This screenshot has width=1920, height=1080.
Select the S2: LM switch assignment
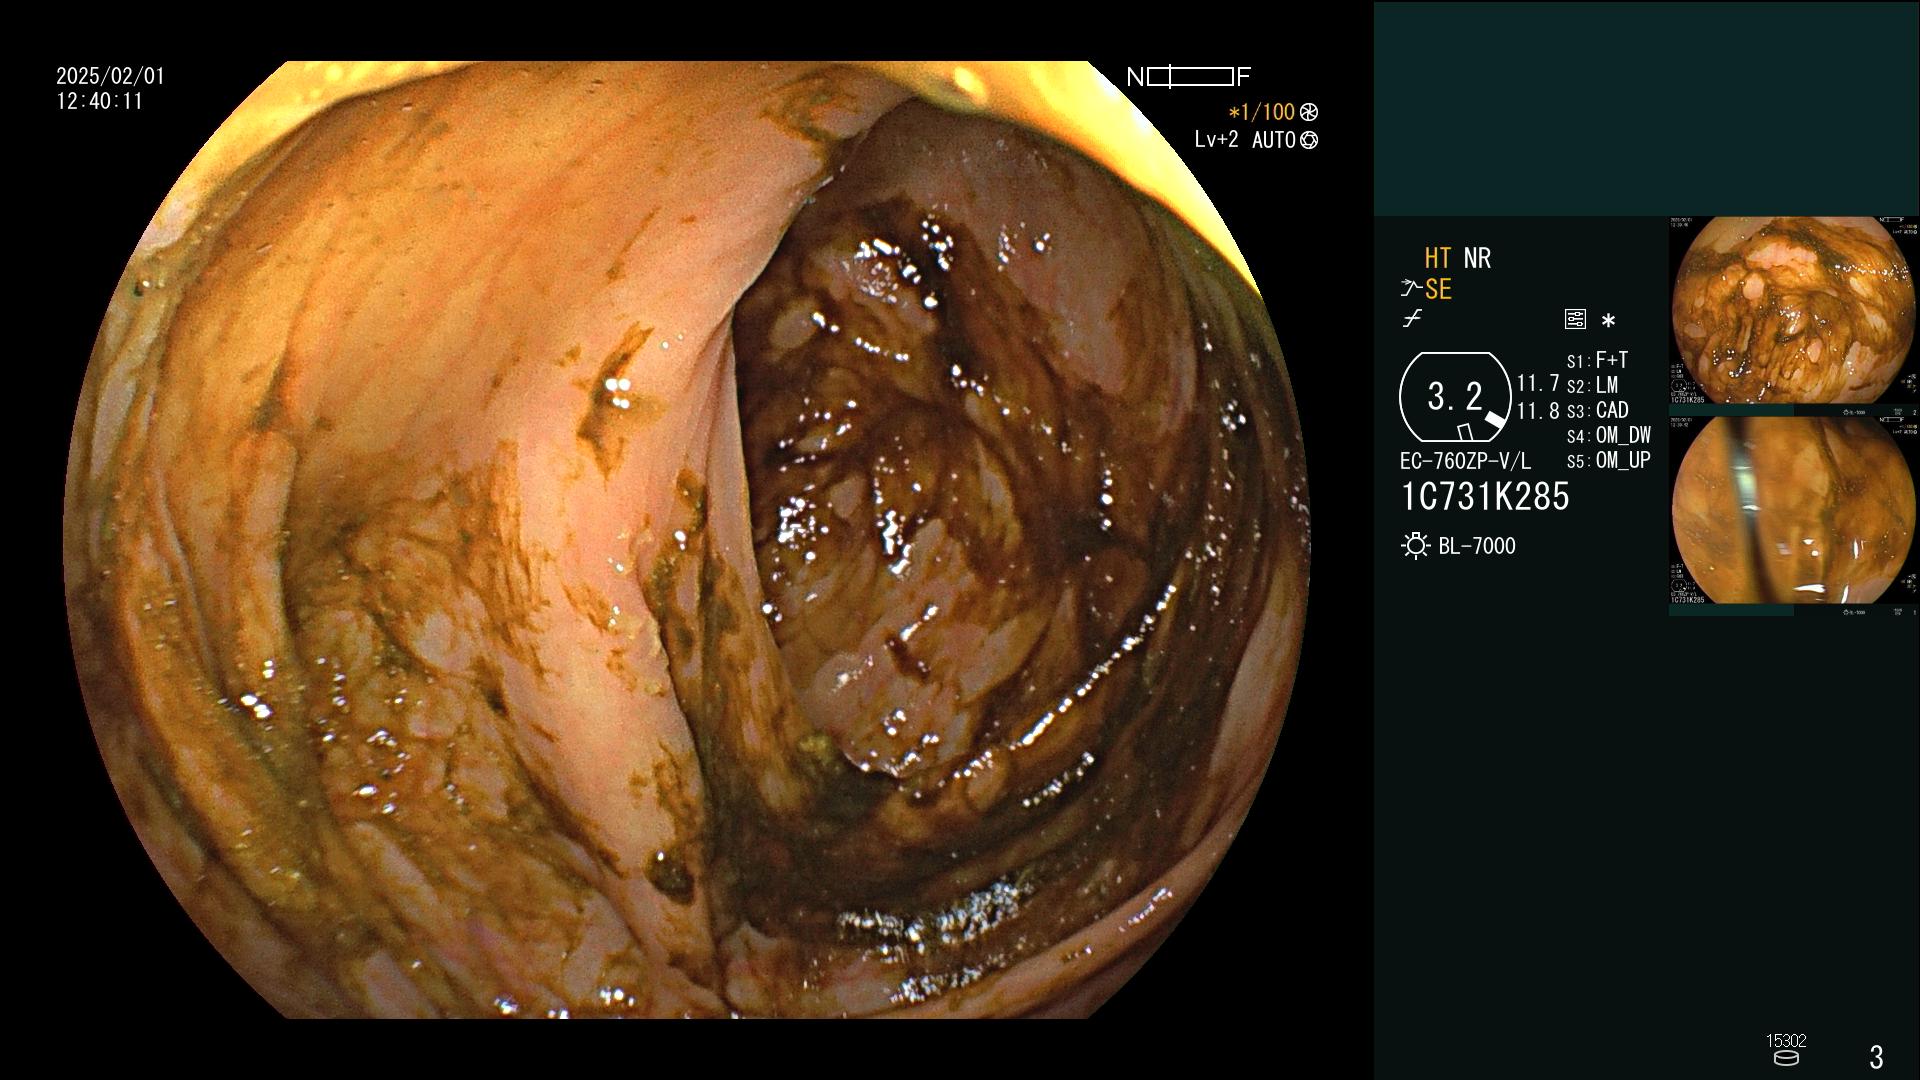pyautogui.click(x=1593, y=385)
